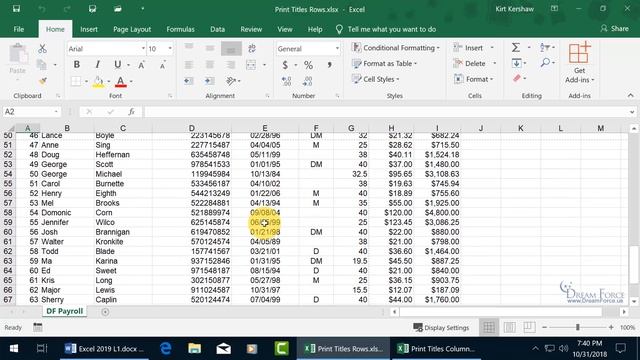This screenshot has height=360, width=640.
Task: Select the DF Payroll sheet tab
Action: (64, 311)
